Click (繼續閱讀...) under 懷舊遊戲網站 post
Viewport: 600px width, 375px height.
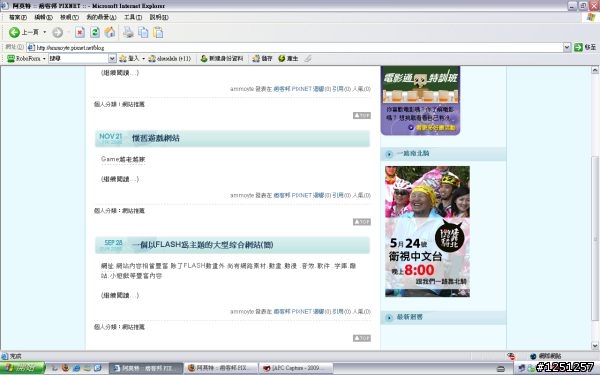[120, 179]
